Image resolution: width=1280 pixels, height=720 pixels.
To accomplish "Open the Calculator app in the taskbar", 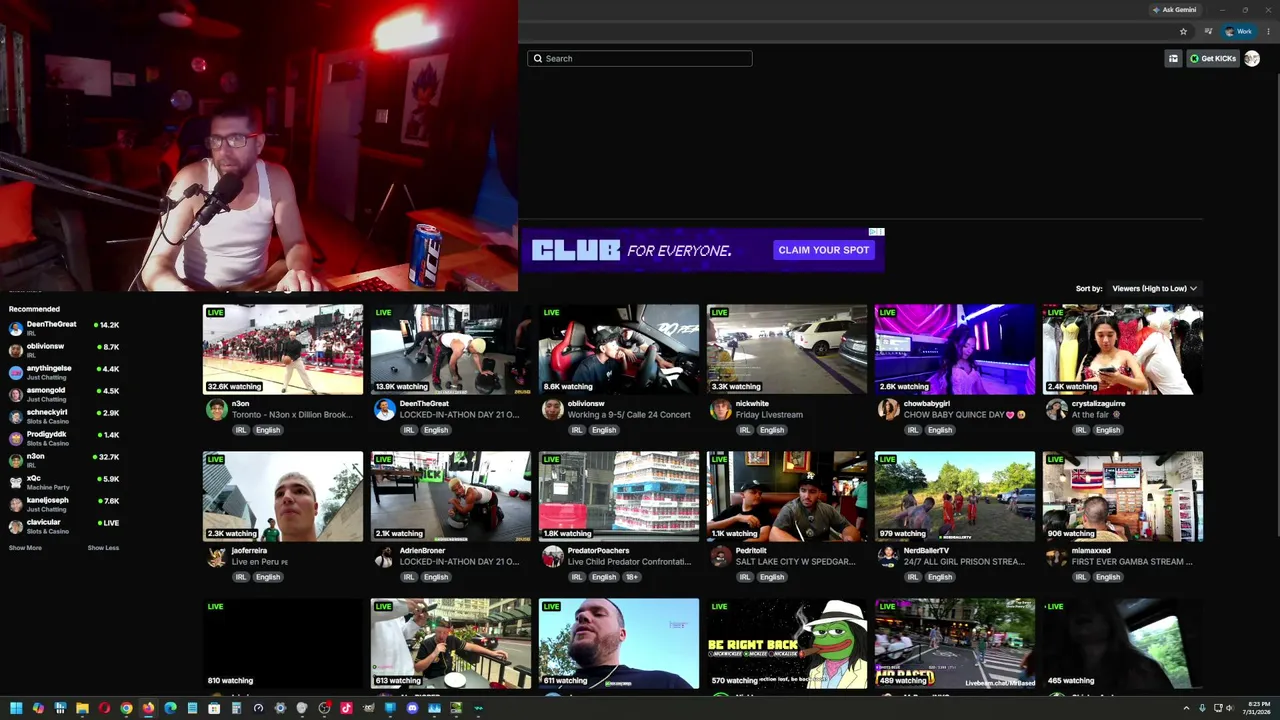I will 236,708.
